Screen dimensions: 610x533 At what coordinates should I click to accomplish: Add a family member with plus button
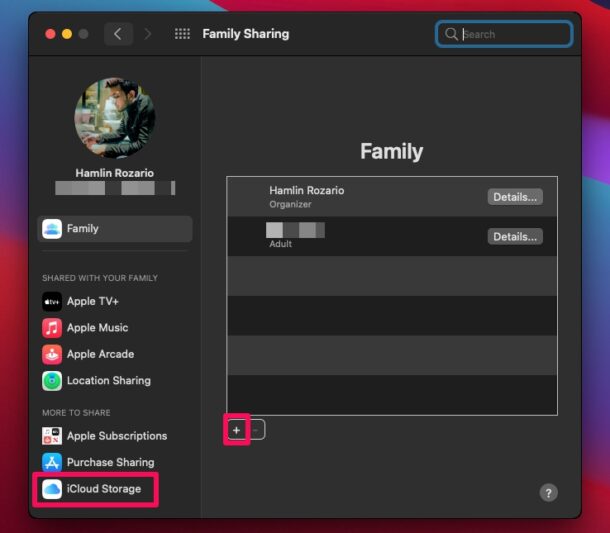tap(236, 430)
